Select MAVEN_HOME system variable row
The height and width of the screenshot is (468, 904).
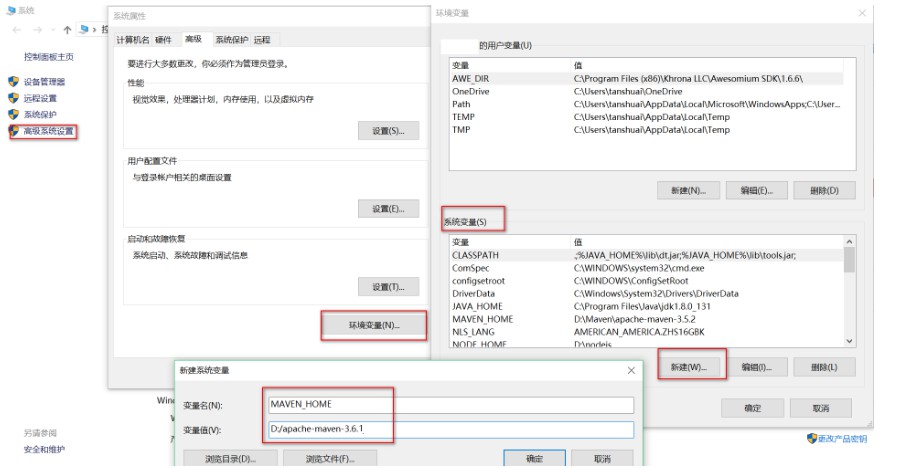[x=647, y=319]
